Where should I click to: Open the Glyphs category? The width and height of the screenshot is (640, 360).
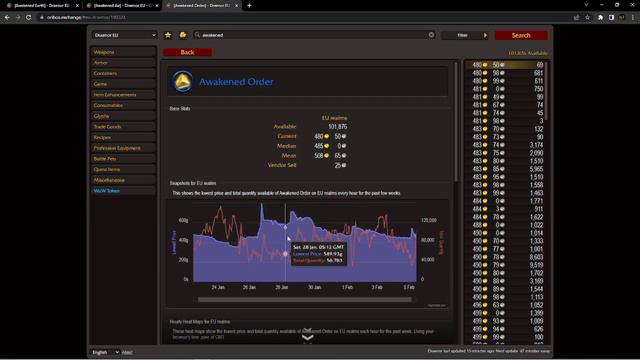(x=123, y=116)
